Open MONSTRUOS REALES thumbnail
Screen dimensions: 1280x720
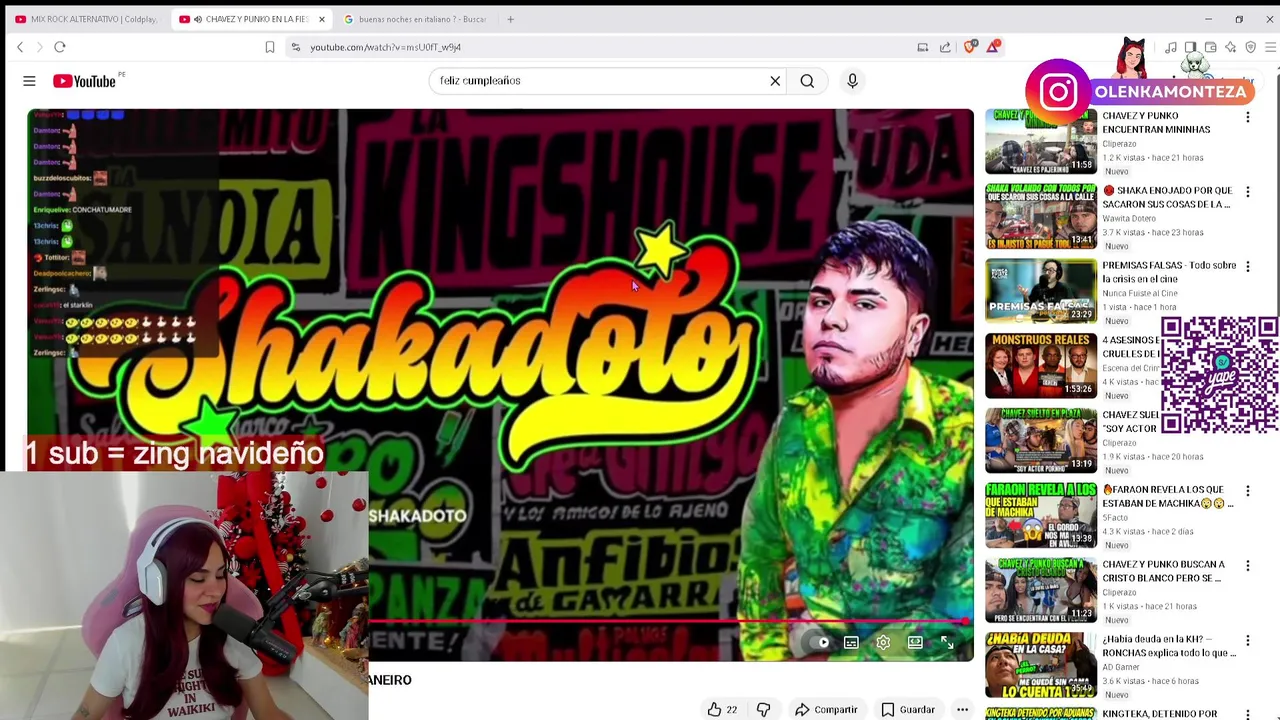1041,366
